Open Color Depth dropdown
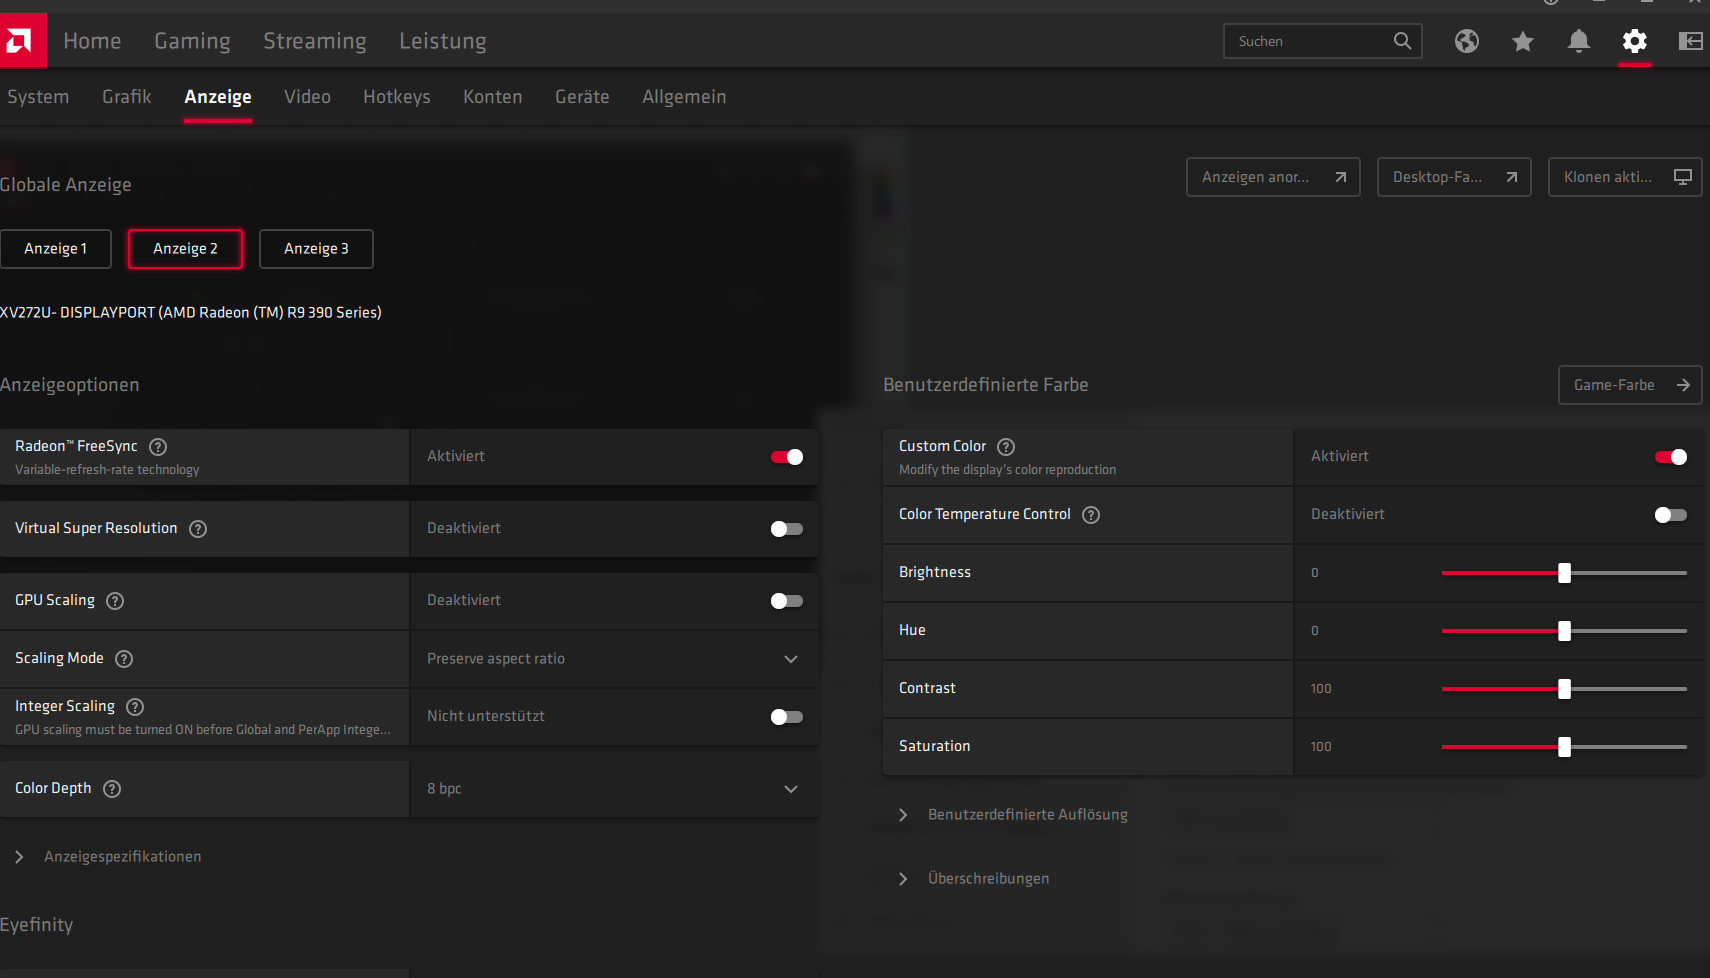The image size is (1710, 978). point(614,789)
